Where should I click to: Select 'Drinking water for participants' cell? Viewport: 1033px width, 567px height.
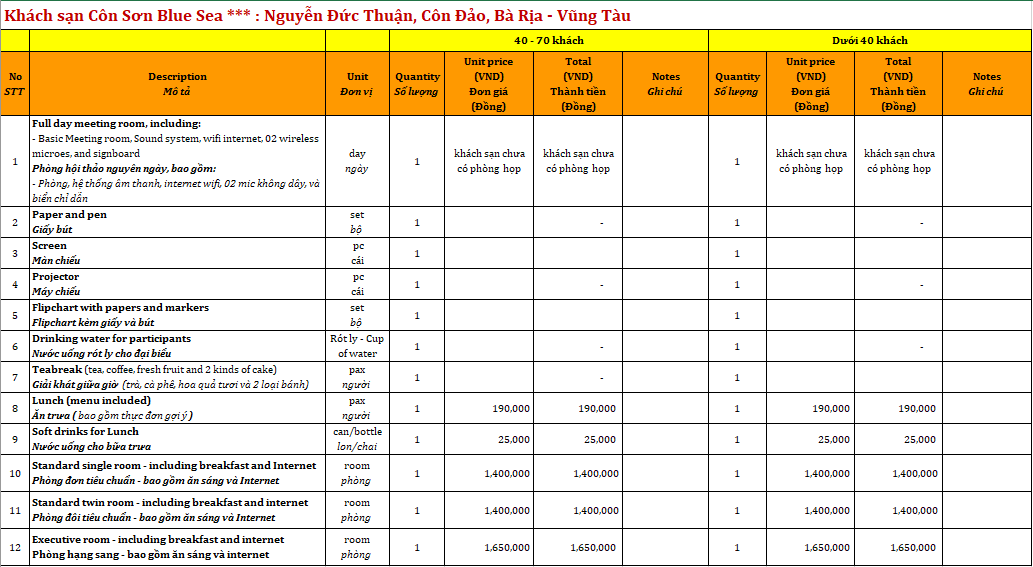[177, 346]
